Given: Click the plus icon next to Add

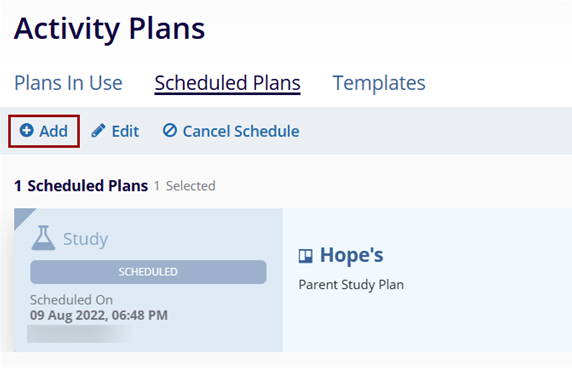Looking at the screenshot, I should tap(27, 130).
